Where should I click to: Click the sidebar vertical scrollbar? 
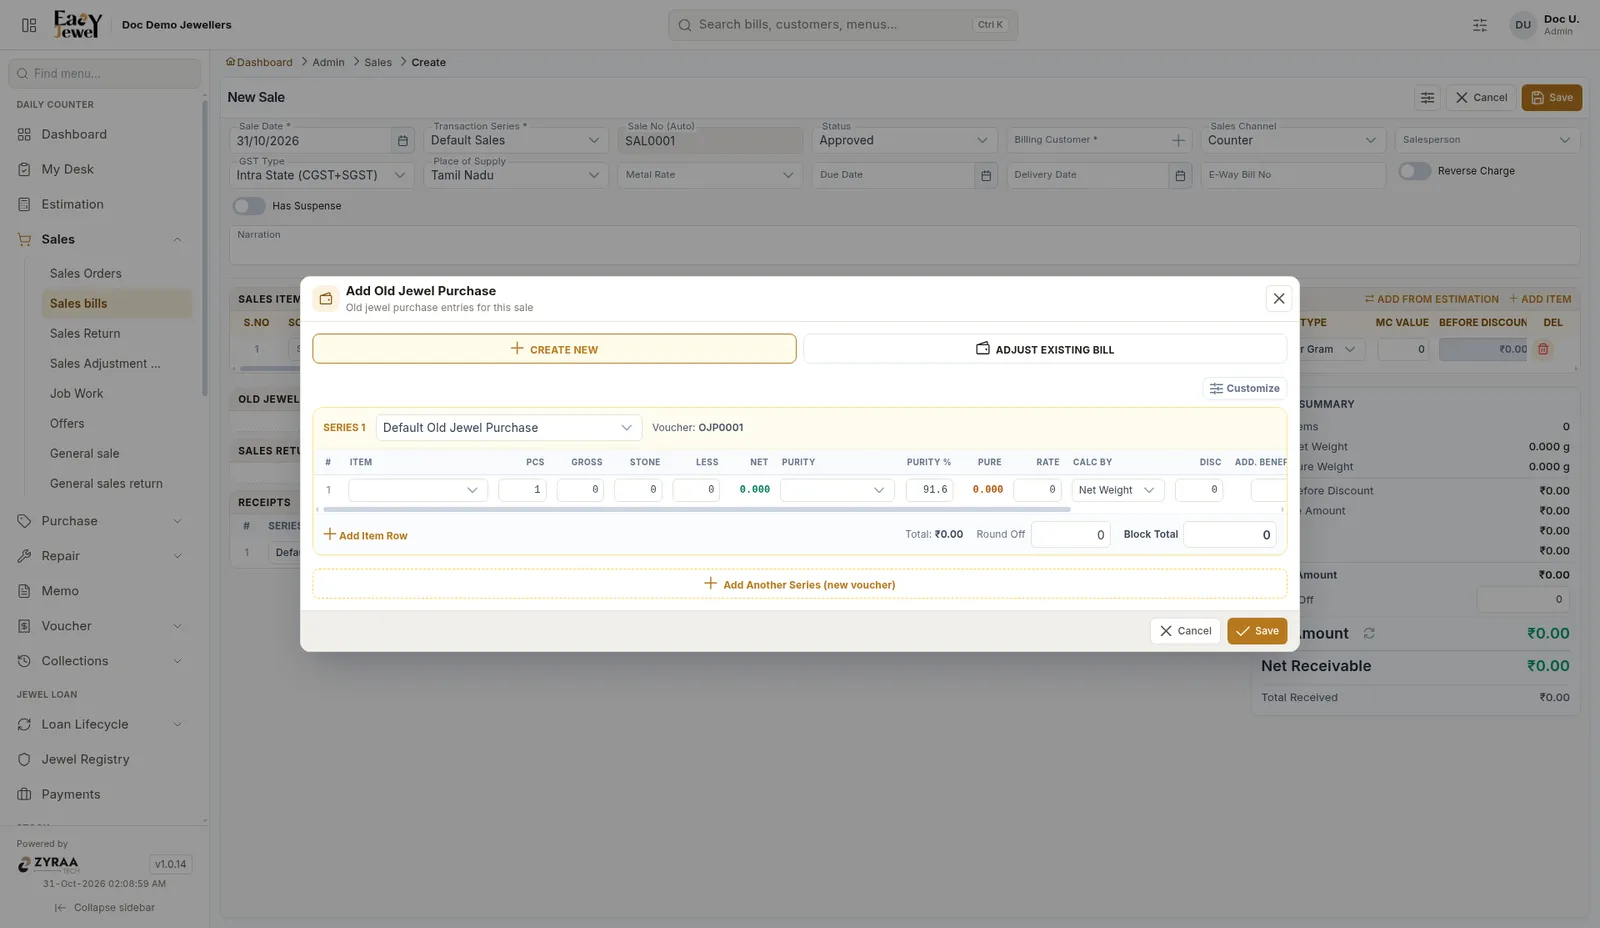coord(204,250)
